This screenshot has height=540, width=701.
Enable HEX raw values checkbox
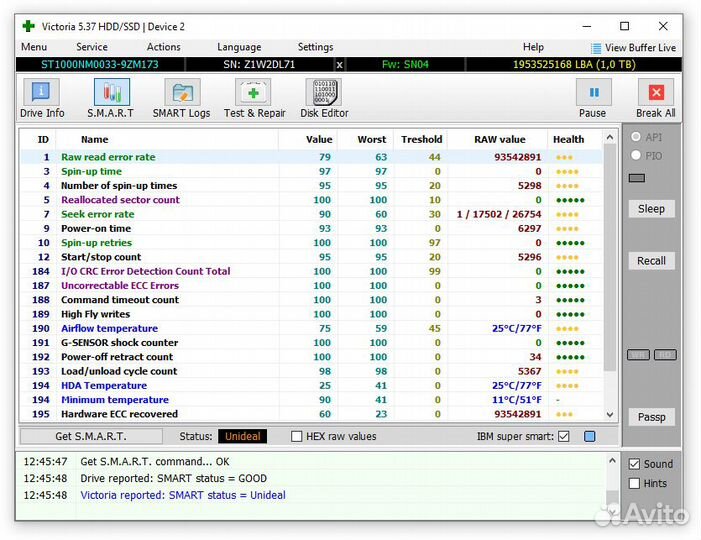point(296,436)
